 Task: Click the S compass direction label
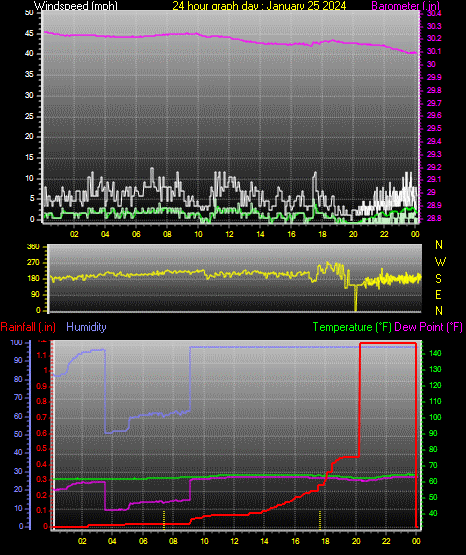pyautogui.click(x=438, y=279)
